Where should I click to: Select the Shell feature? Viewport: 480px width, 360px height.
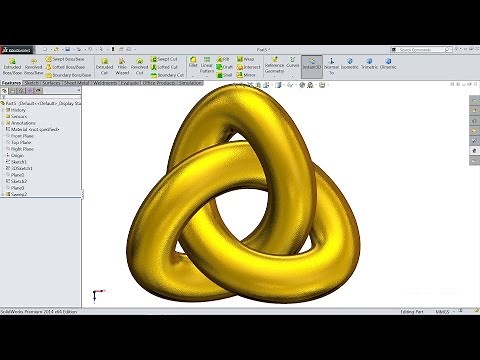(x=224, y=75)
